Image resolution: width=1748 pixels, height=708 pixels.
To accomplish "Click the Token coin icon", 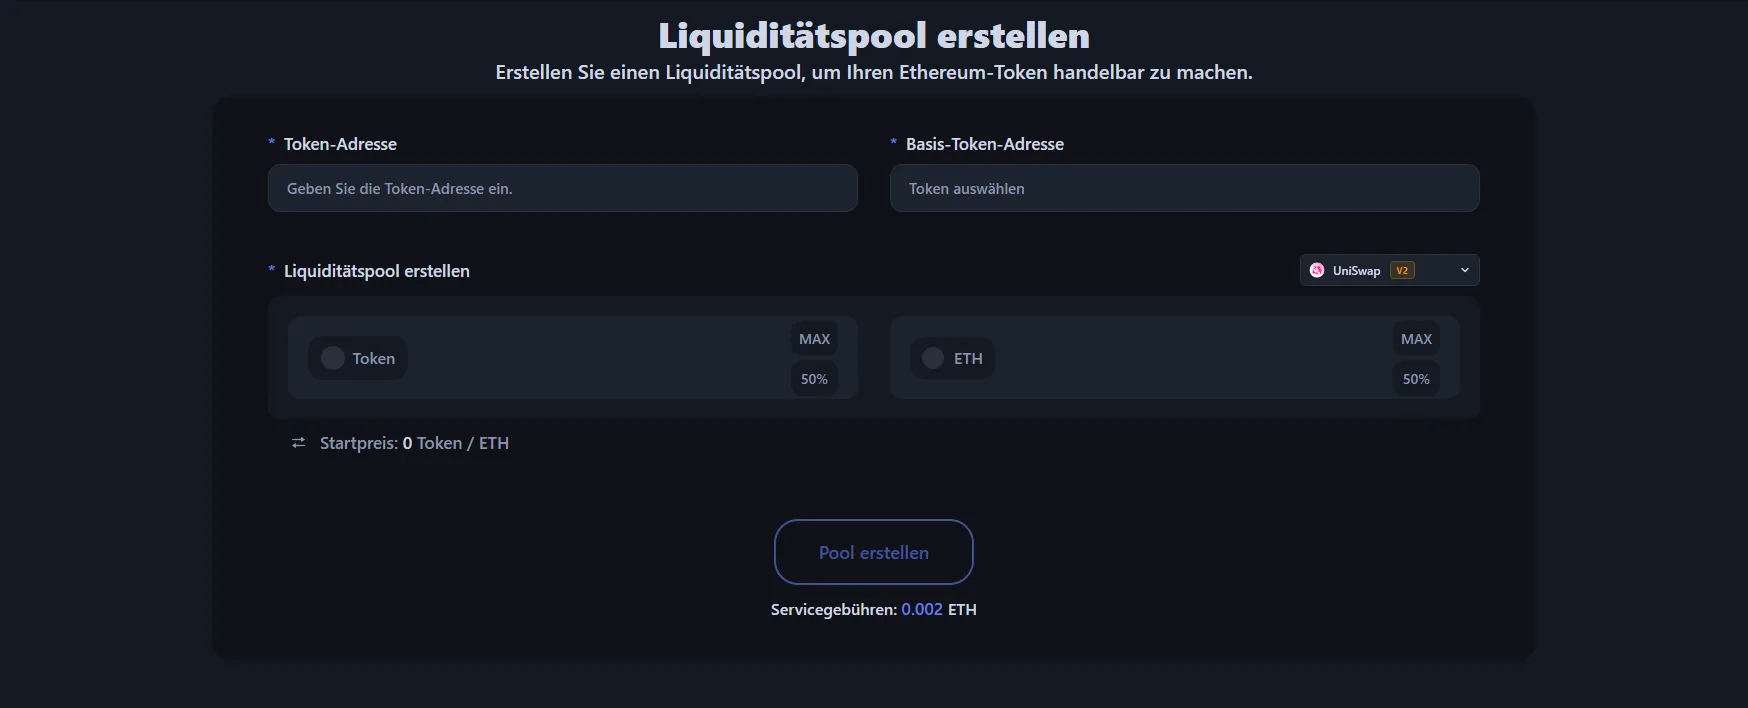I will pos(331,357).
